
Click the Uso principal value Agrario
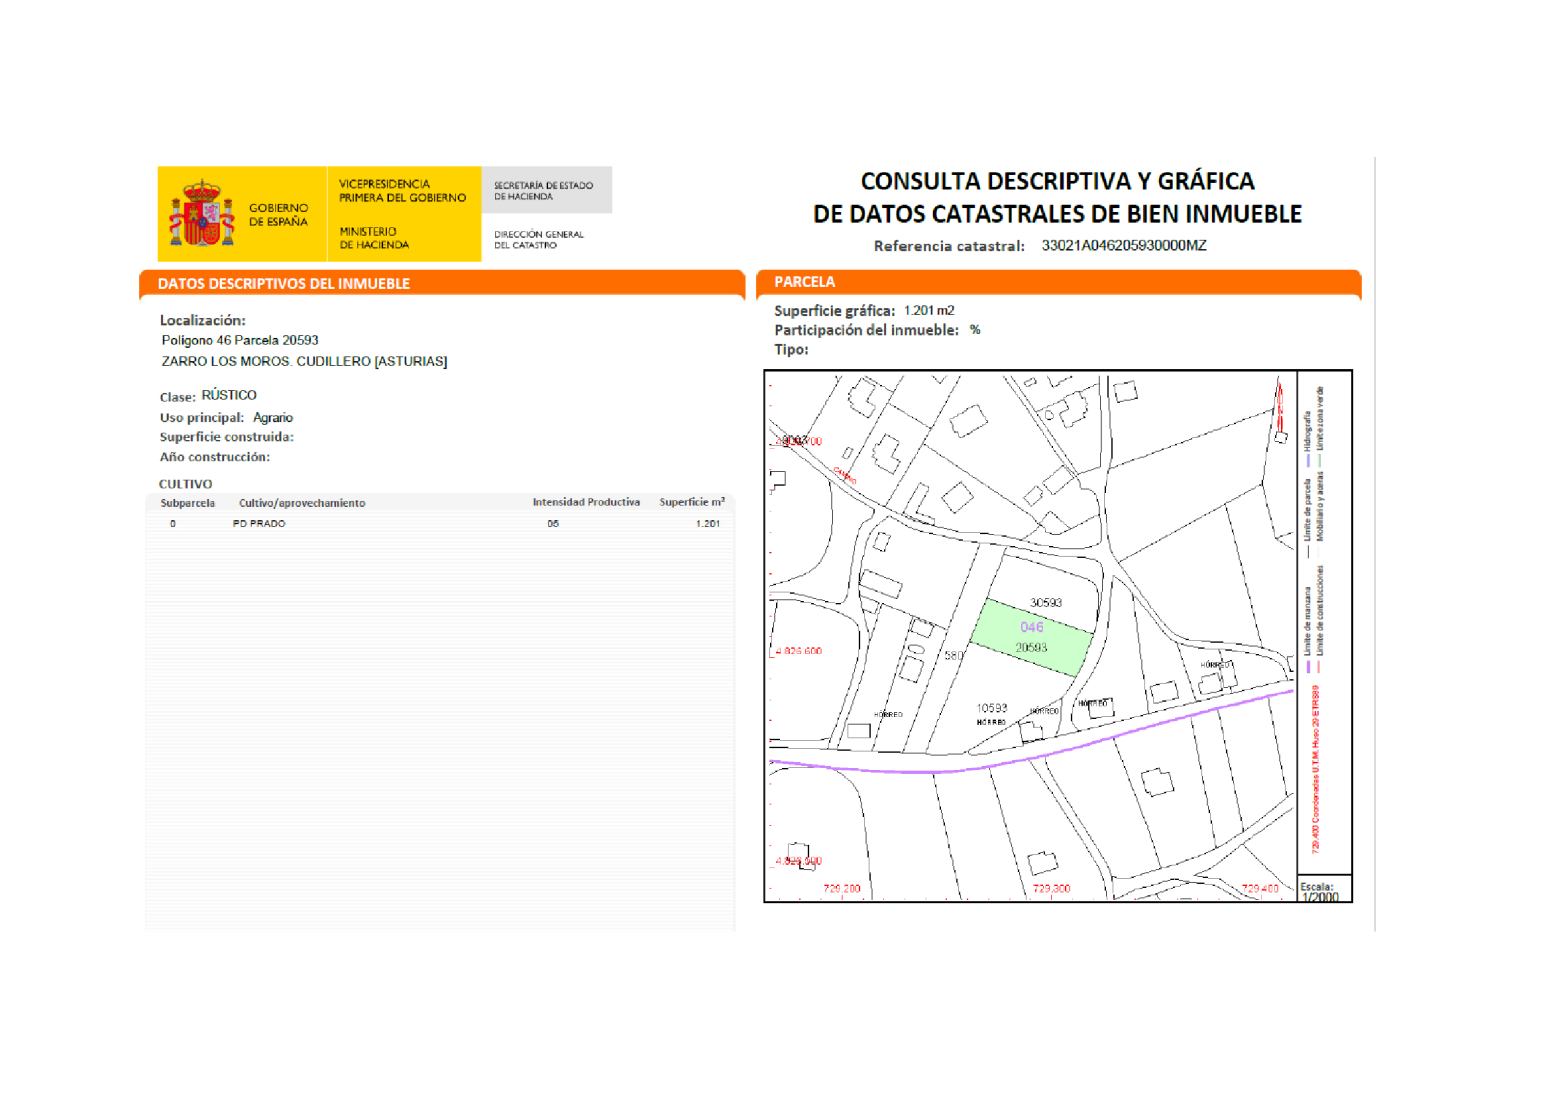point(273,418)
